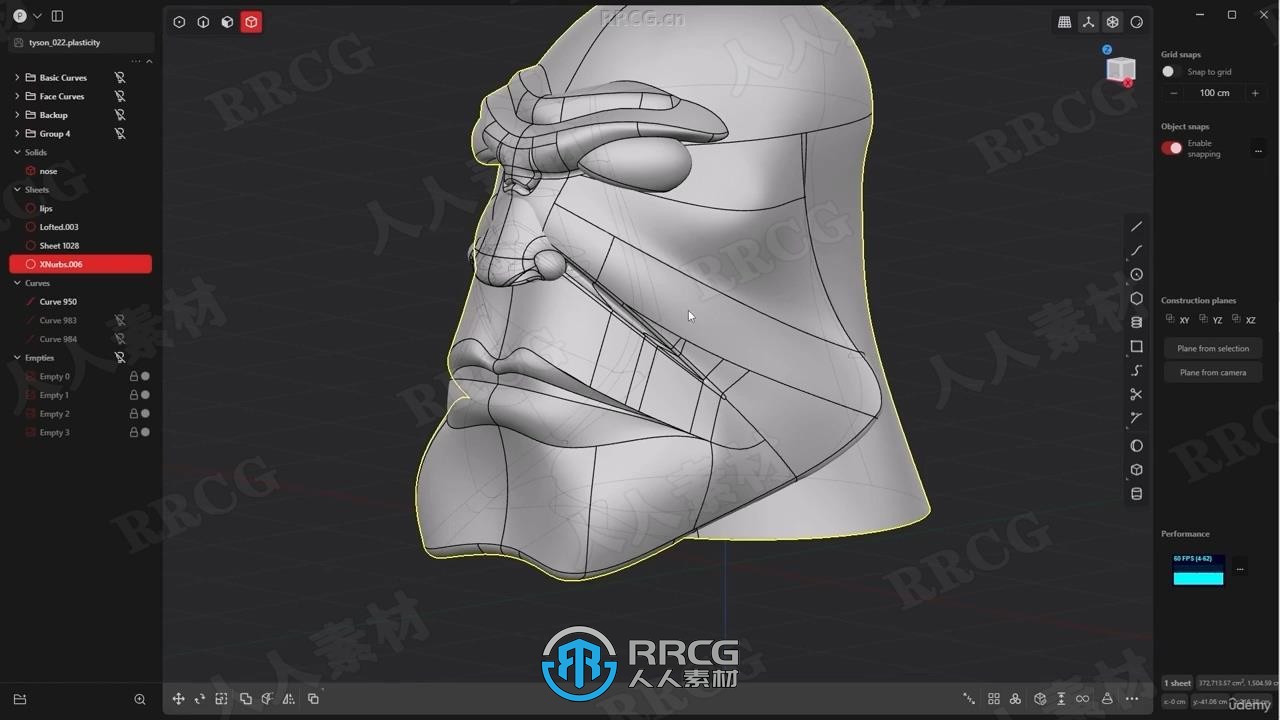Click Plane from camera button

[1213, 372]
